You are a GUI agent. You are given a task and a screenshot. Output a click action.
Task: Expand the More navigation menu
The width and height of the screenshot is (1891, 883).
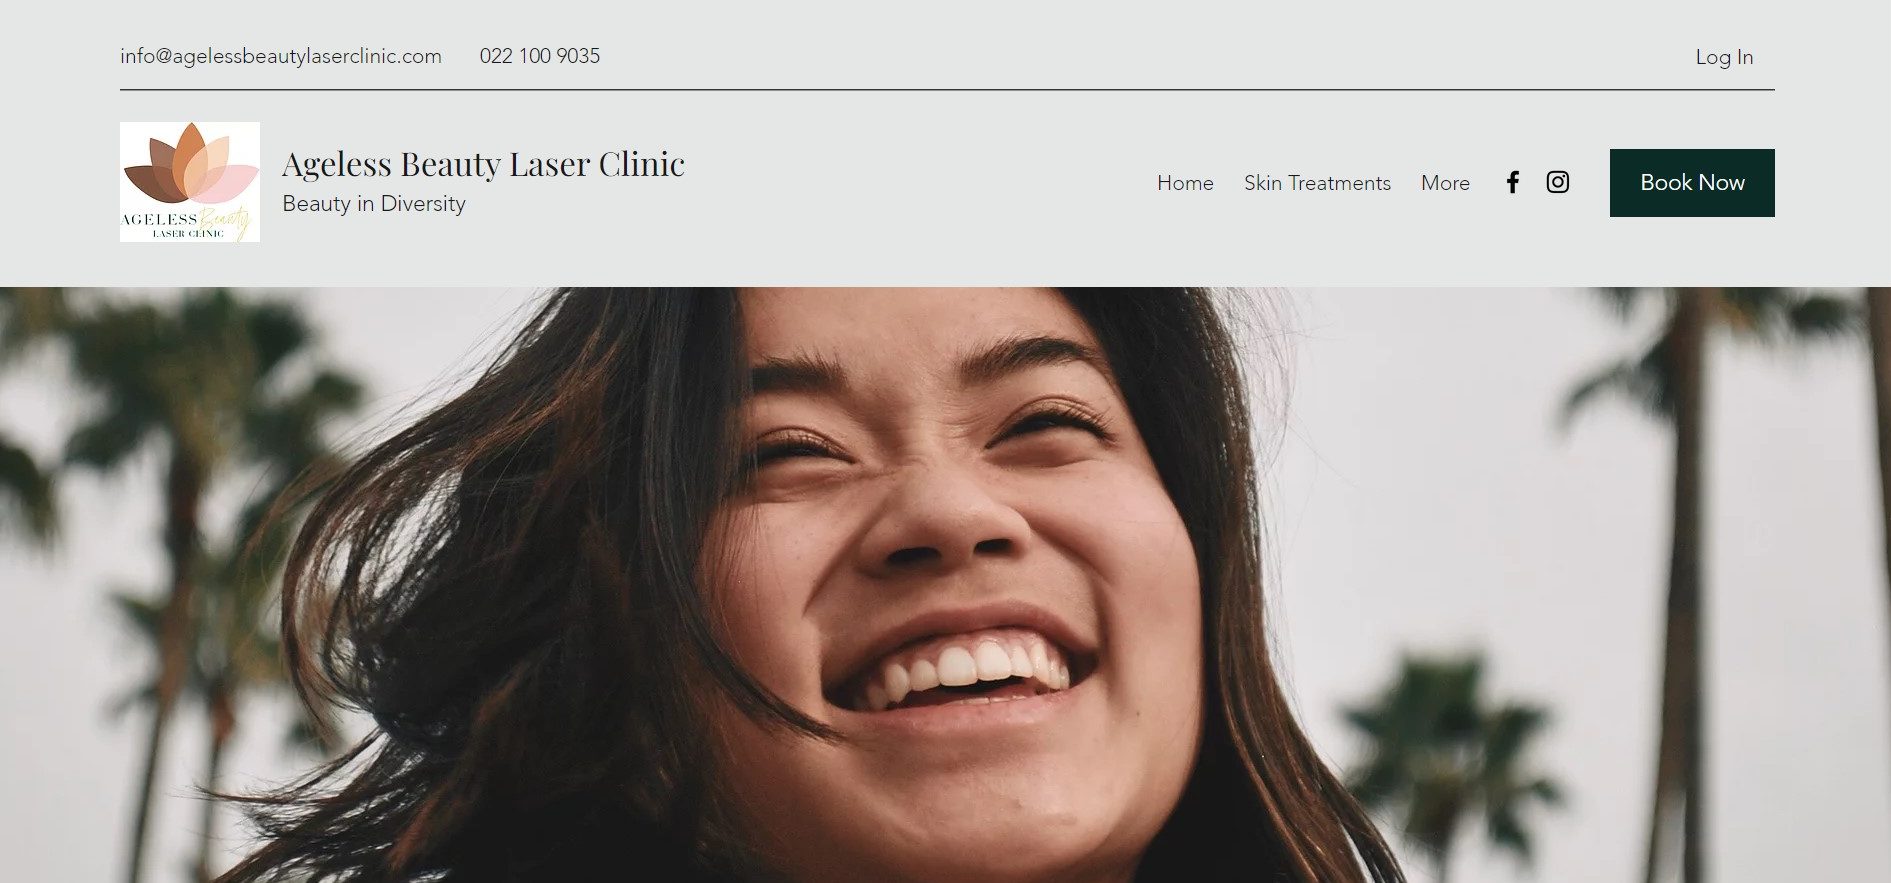pyautogui.click(x=1445, y=183)
